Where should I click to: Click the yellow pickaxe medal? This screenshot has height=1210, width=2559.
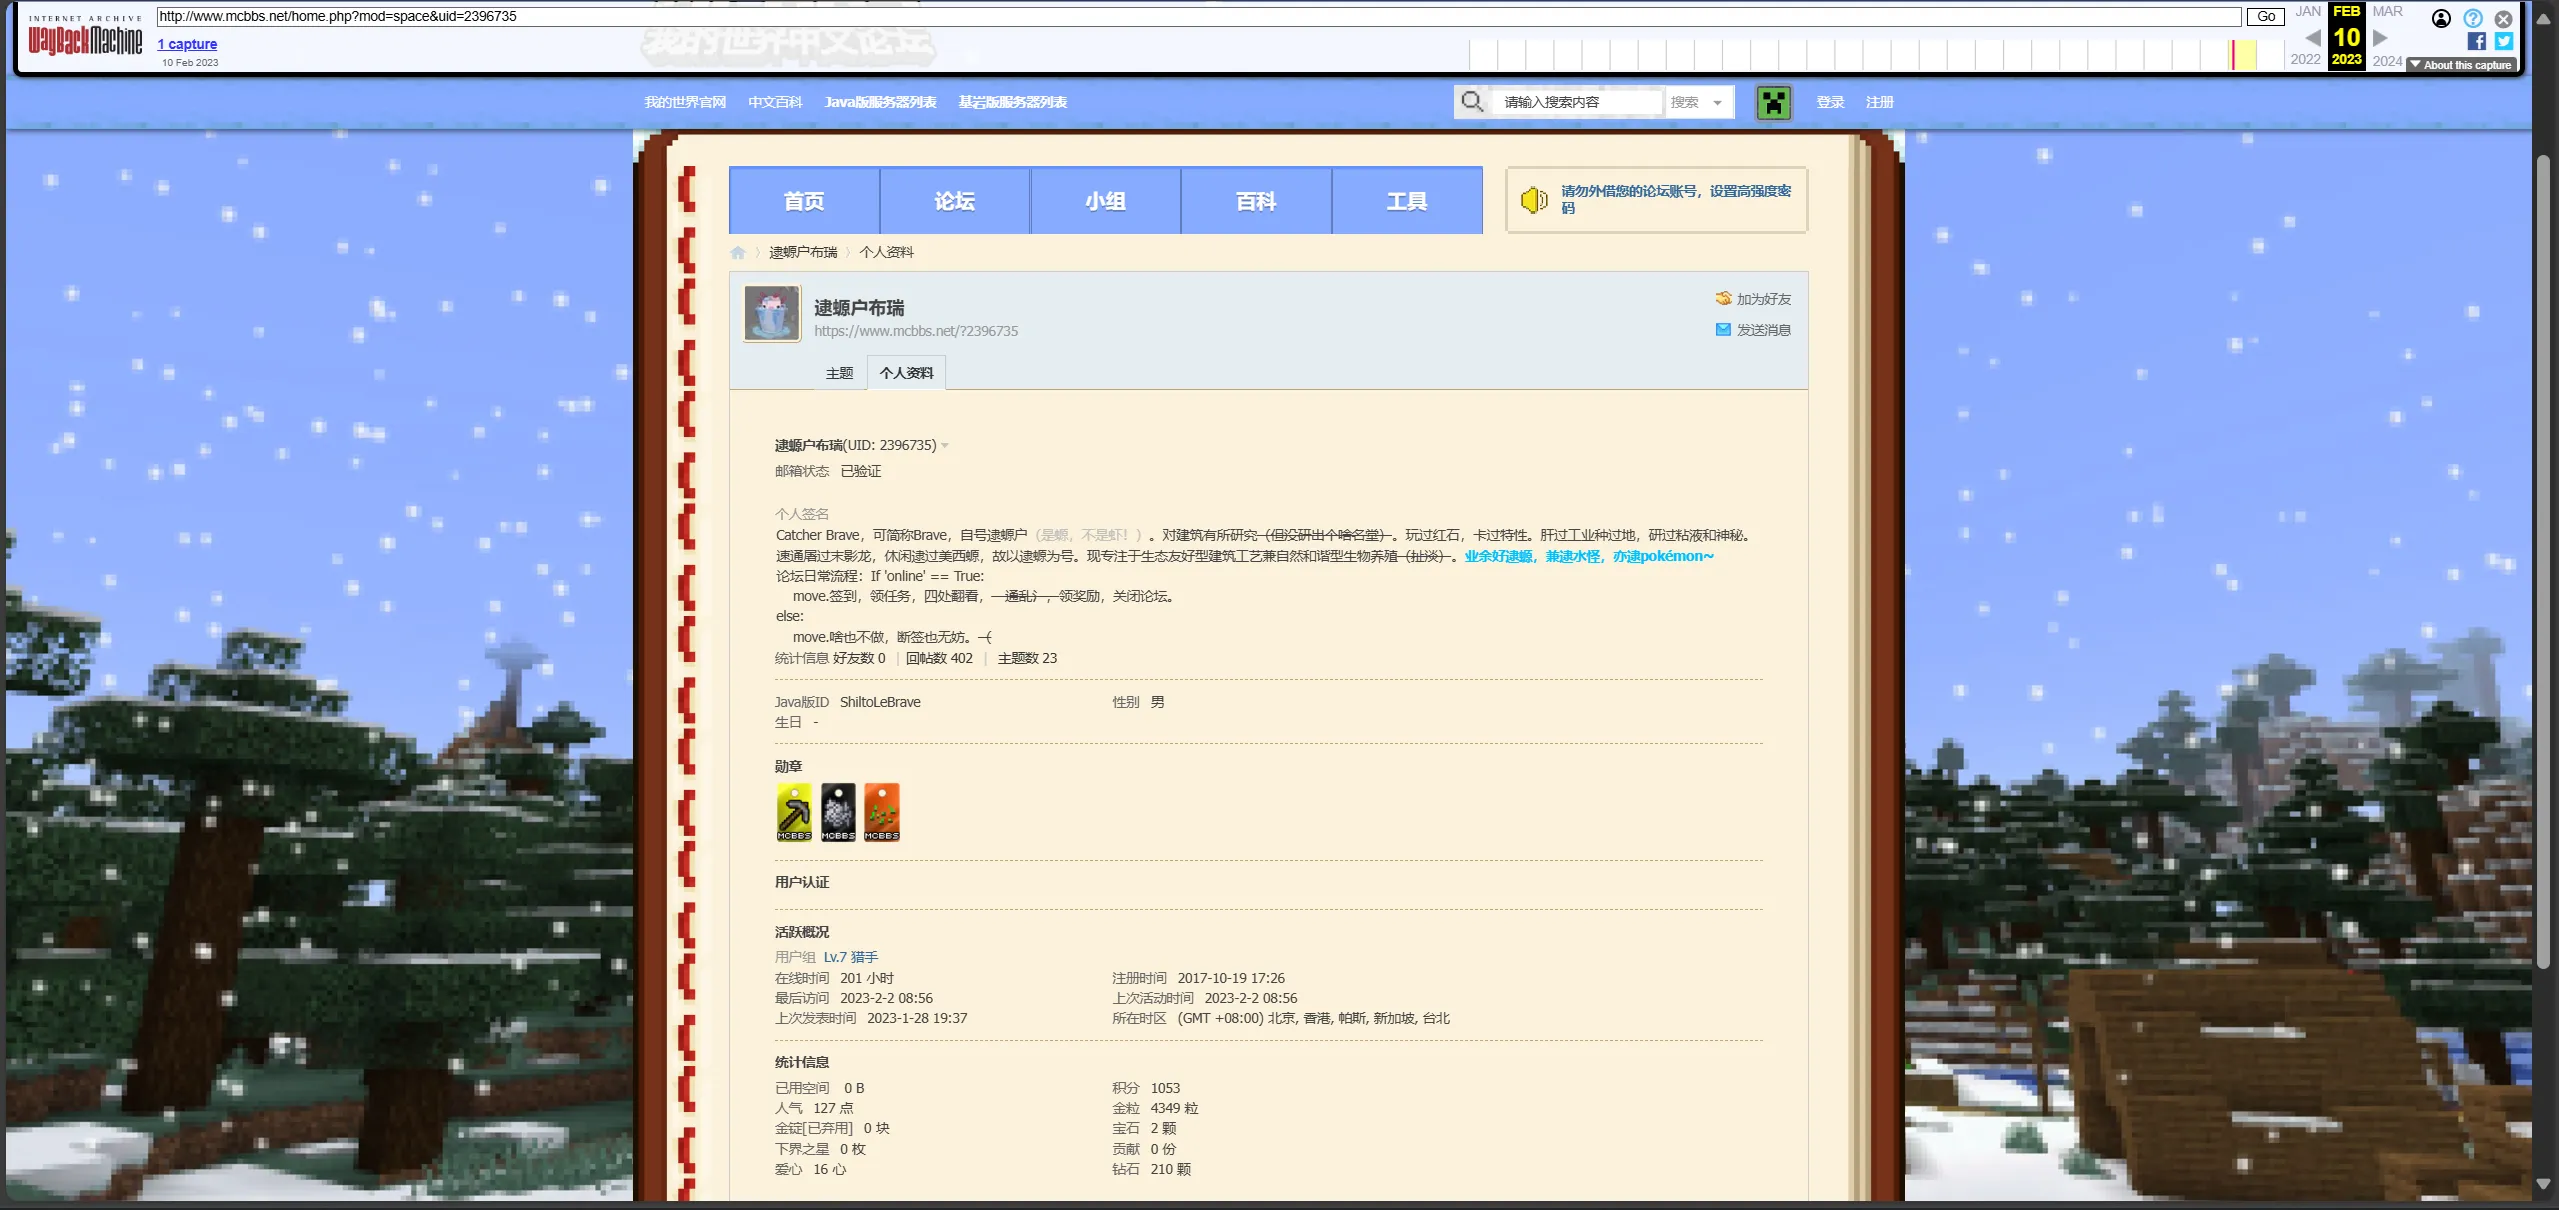(794, 812)
